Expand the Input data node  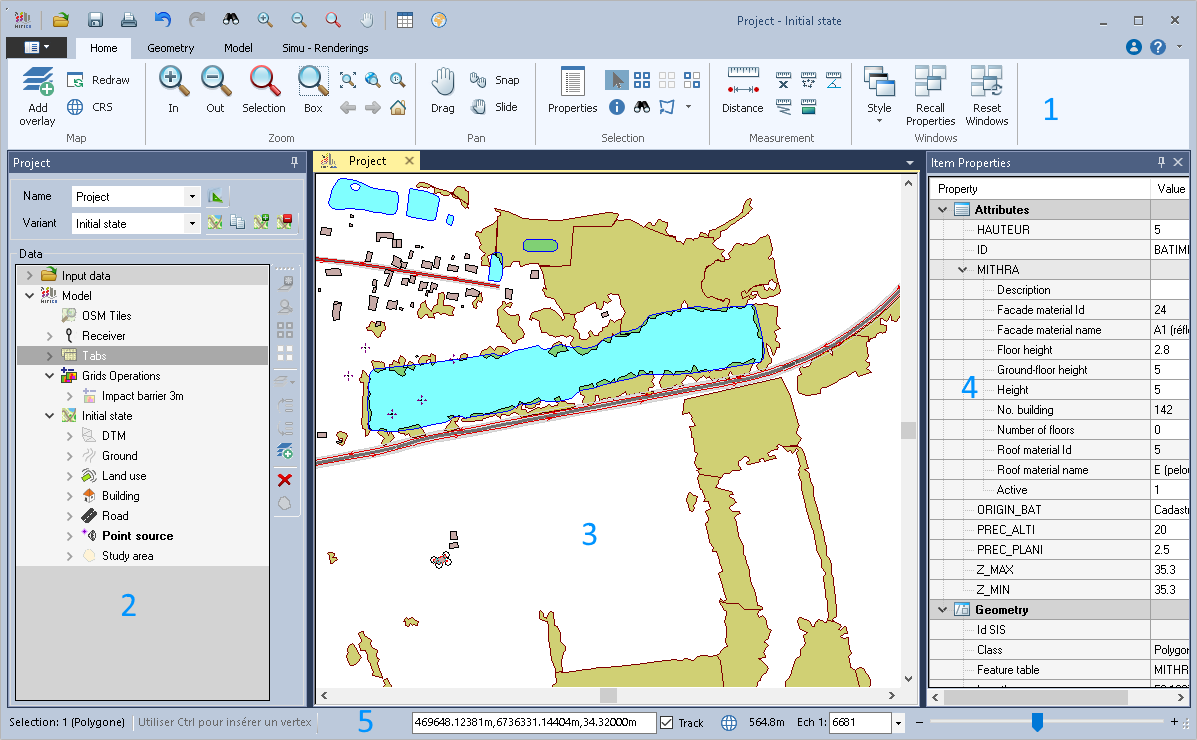pos(30,275)
